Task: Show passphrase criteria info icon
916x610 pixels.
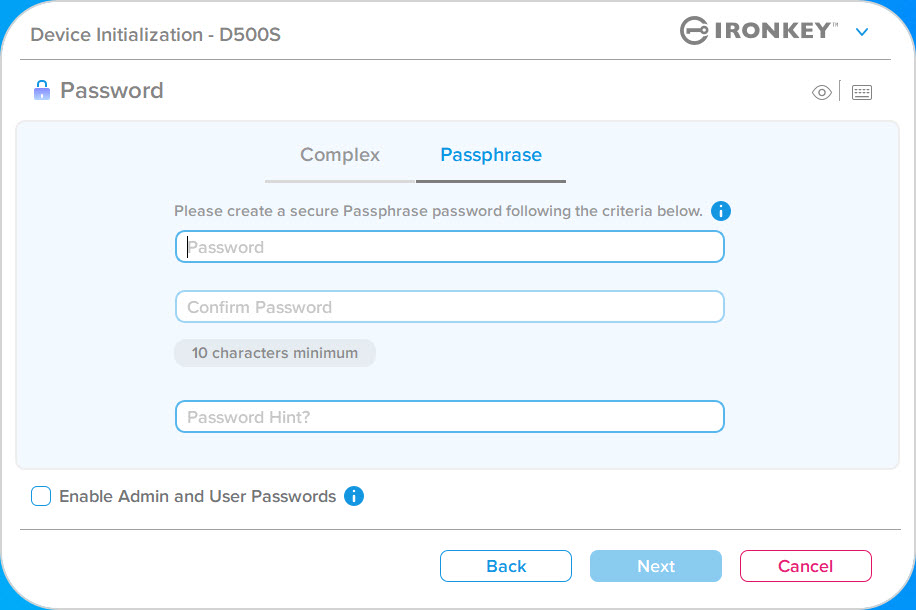Action: point(721,211)
